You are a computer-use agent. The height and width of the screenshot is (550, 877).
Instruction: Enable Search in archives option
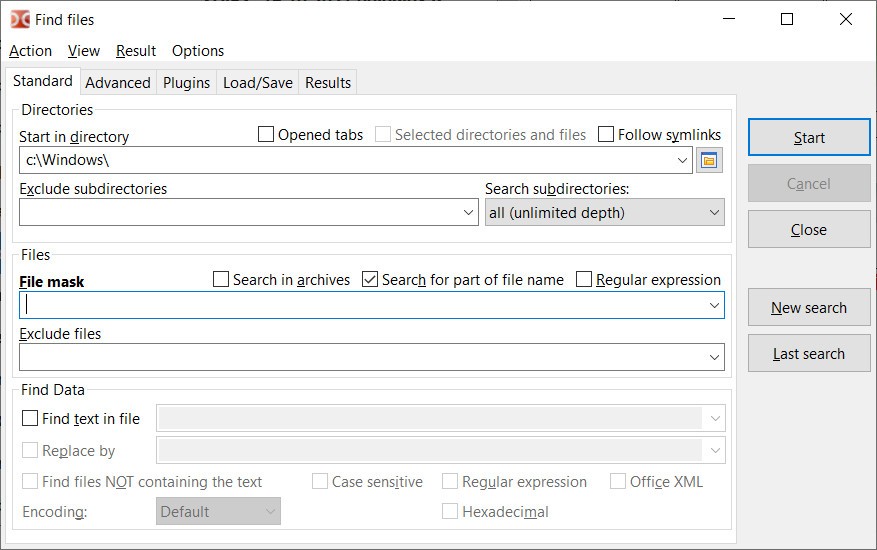(x=221, y=279)
